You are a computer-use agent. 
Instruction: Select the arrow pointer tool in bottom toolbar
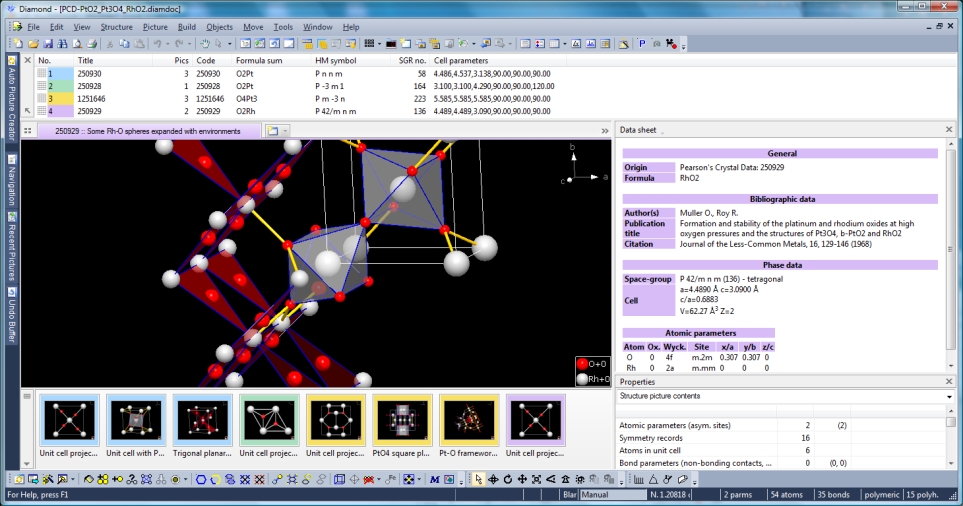(478, 480)
